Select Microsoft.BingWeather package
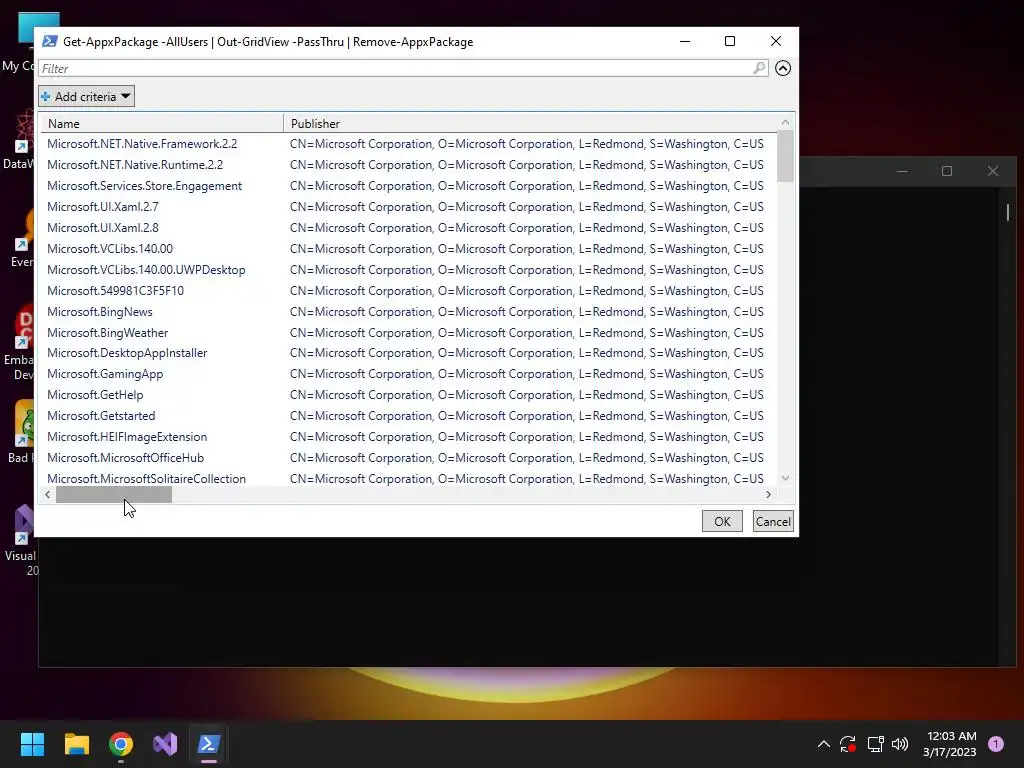This screenshot has height=768, width=1024. tap(408, 332)
